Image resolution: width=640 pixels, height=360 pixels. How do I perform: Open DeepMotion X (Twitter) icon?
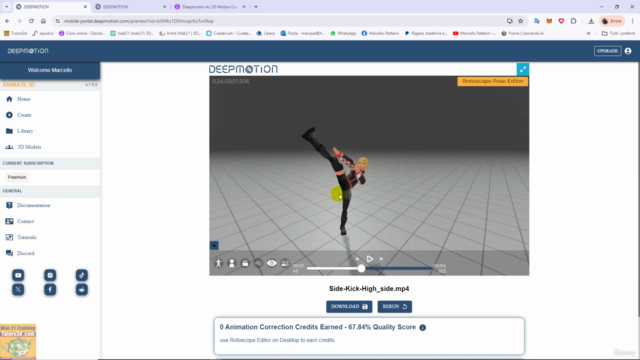tap(18, 289)
